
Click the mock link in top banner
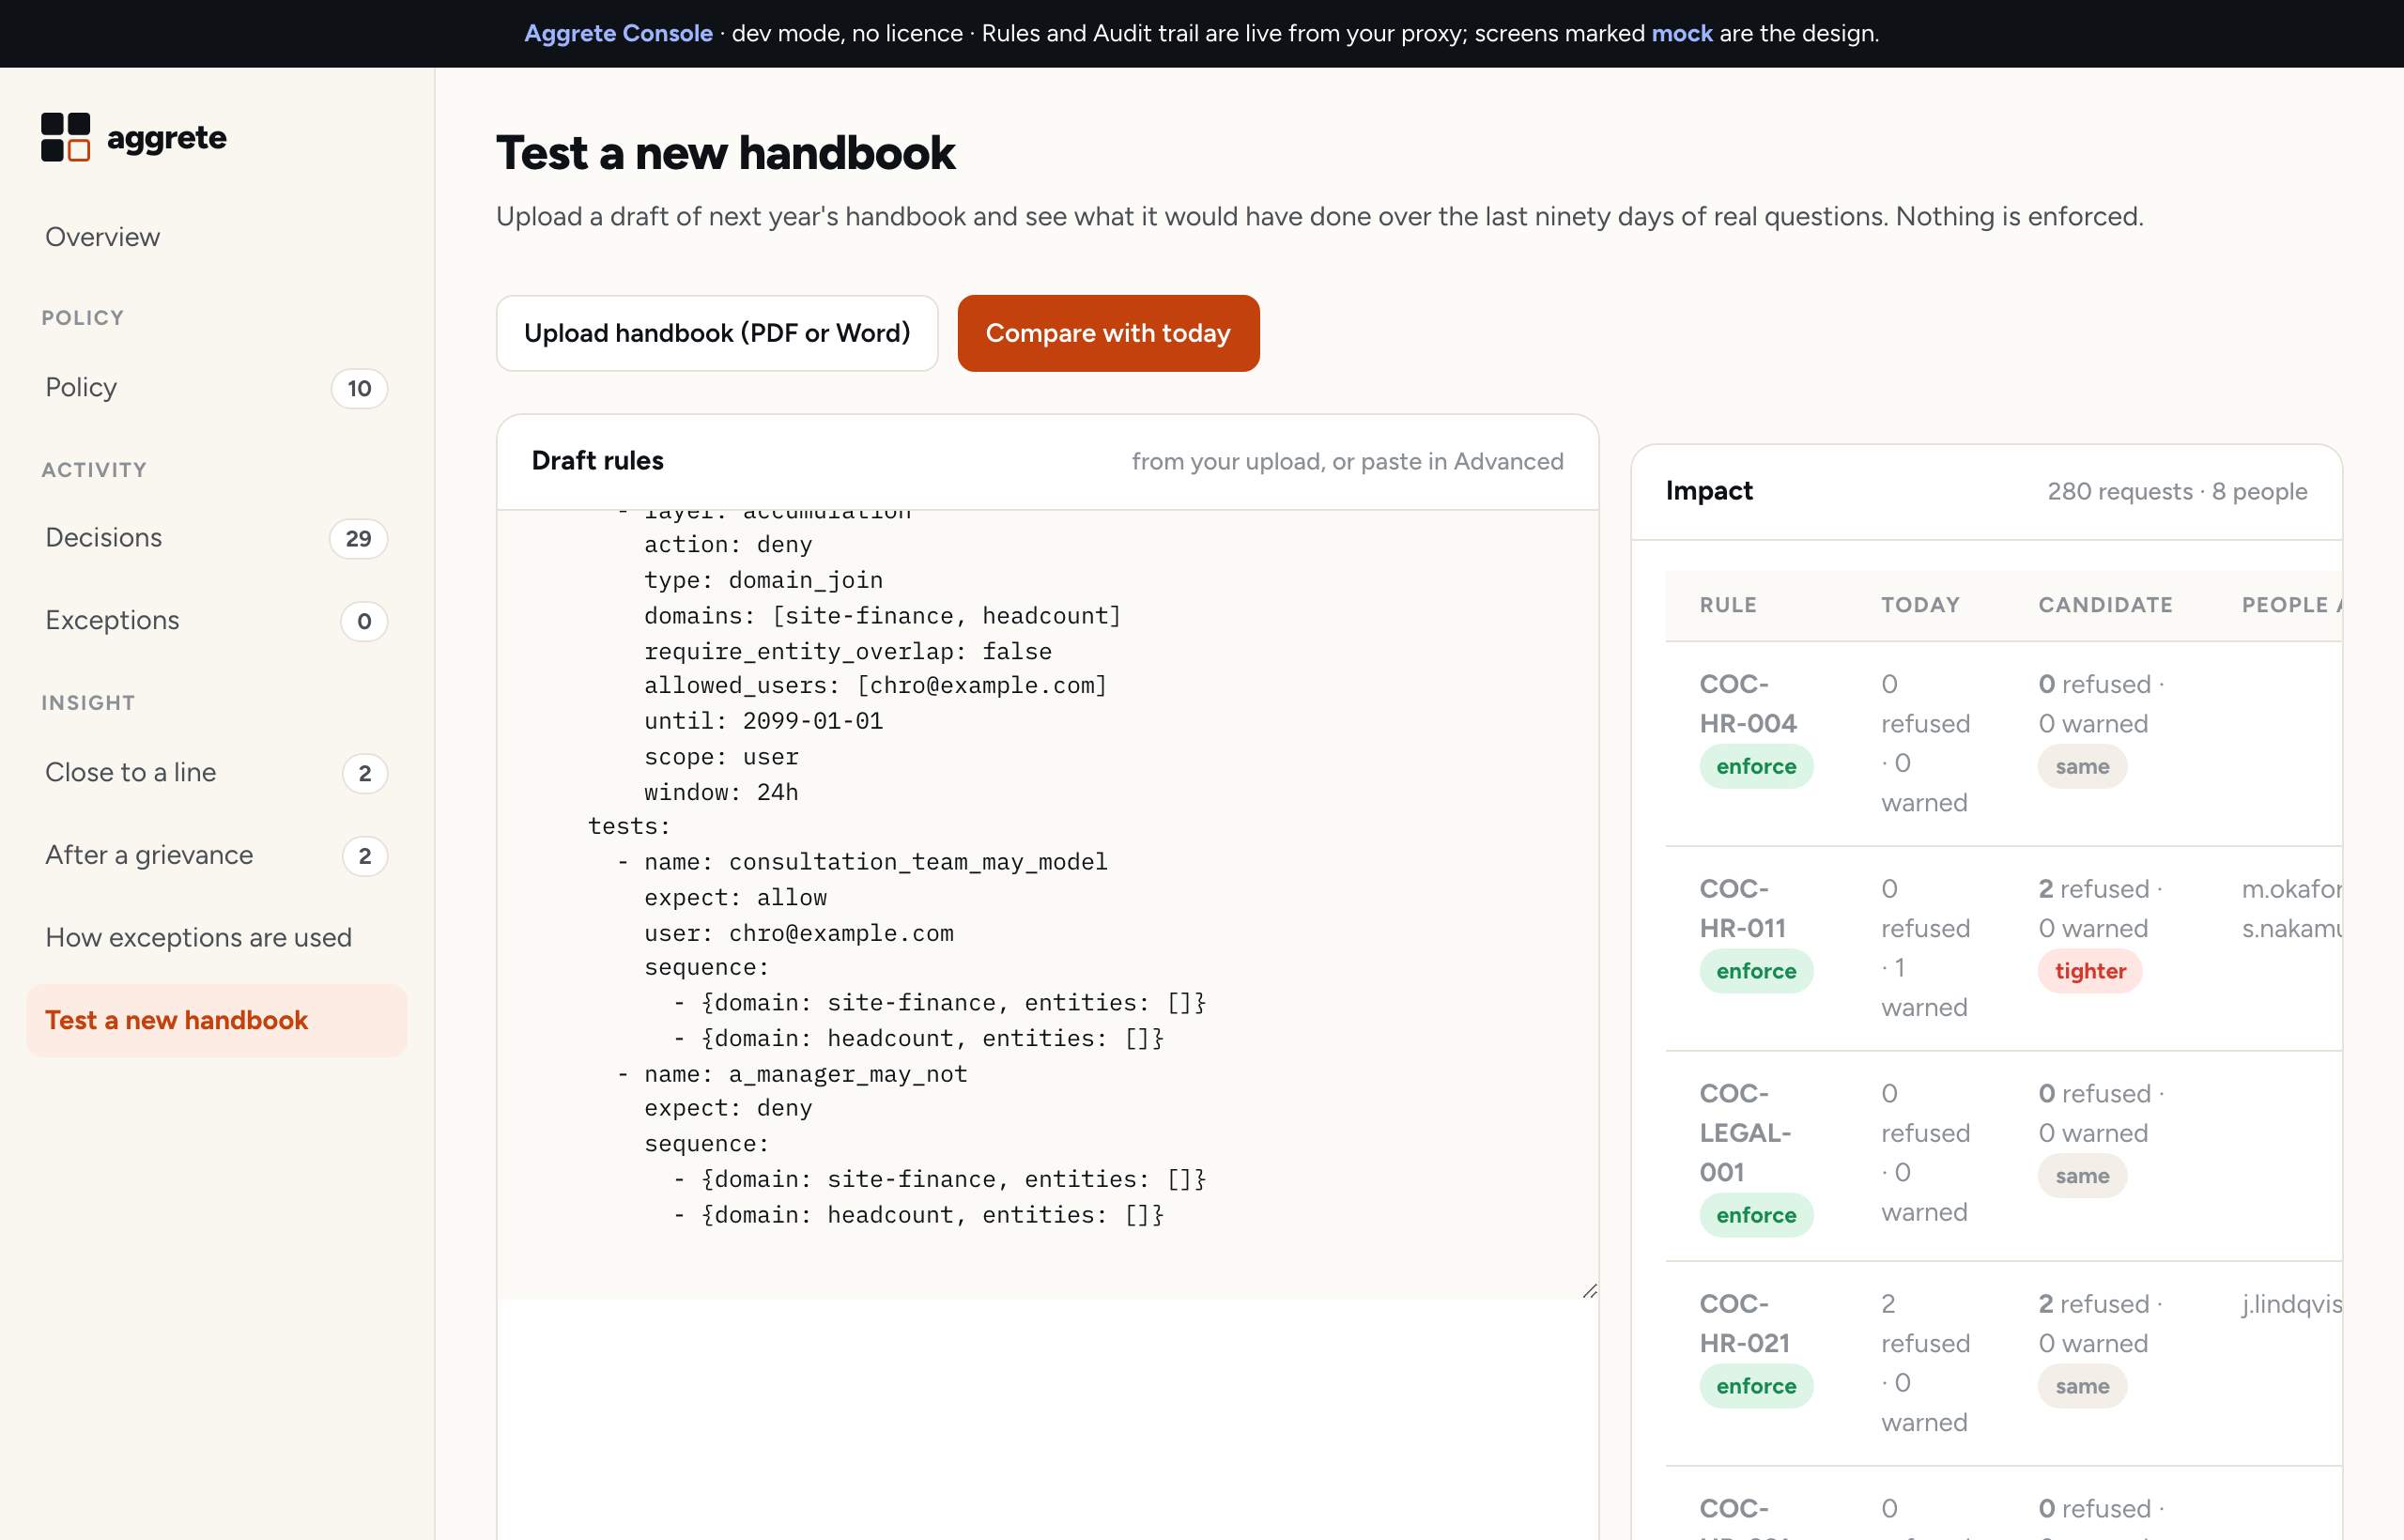point(1682,33)
